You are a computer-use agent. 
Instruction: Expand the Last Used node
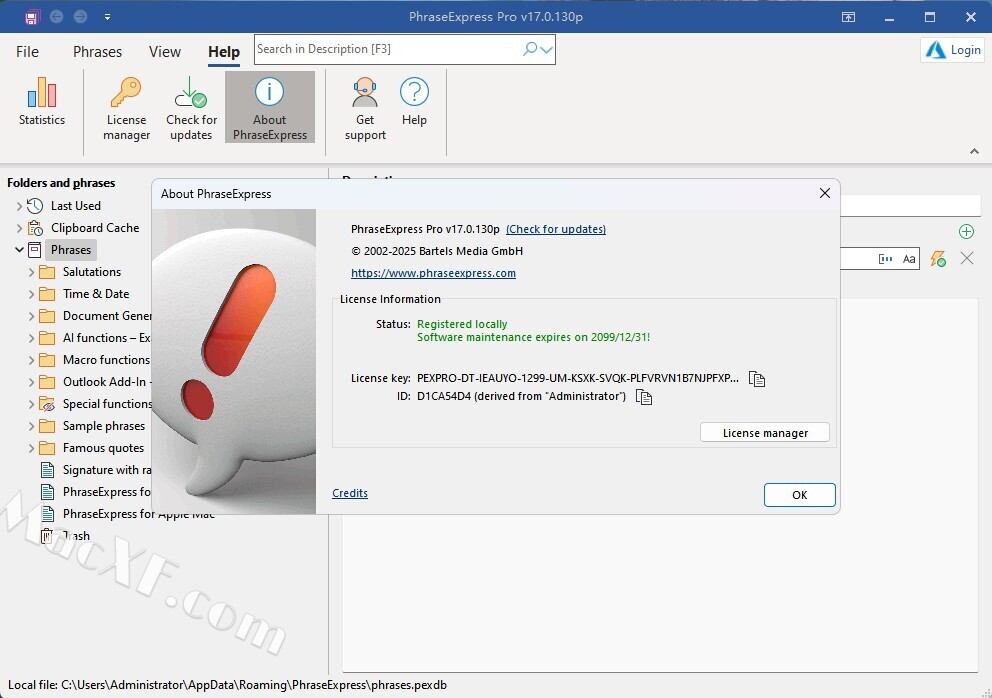click(x=19, y=206)
